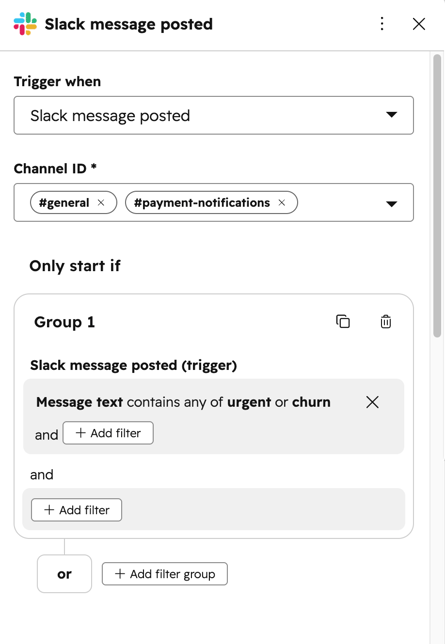Click the lower Add filter button
The width and height of the screenshot is (445, 644).
[x=76, y=510]
